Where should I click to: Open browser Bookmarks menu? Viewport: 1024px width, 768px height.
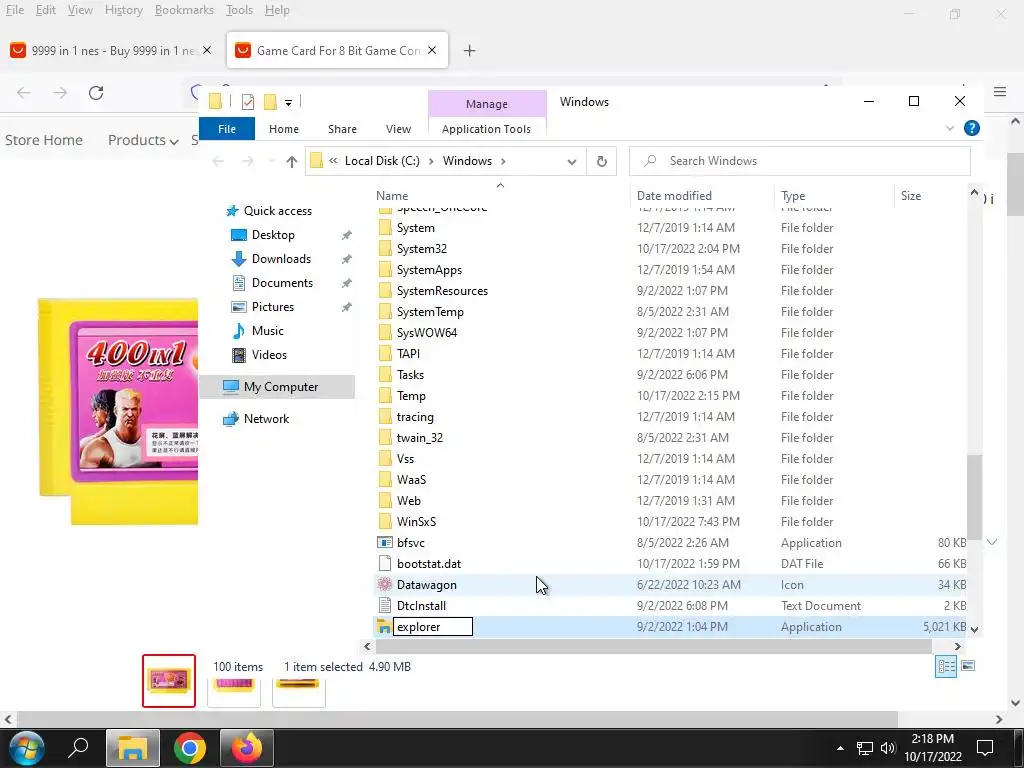click(184, 10)
